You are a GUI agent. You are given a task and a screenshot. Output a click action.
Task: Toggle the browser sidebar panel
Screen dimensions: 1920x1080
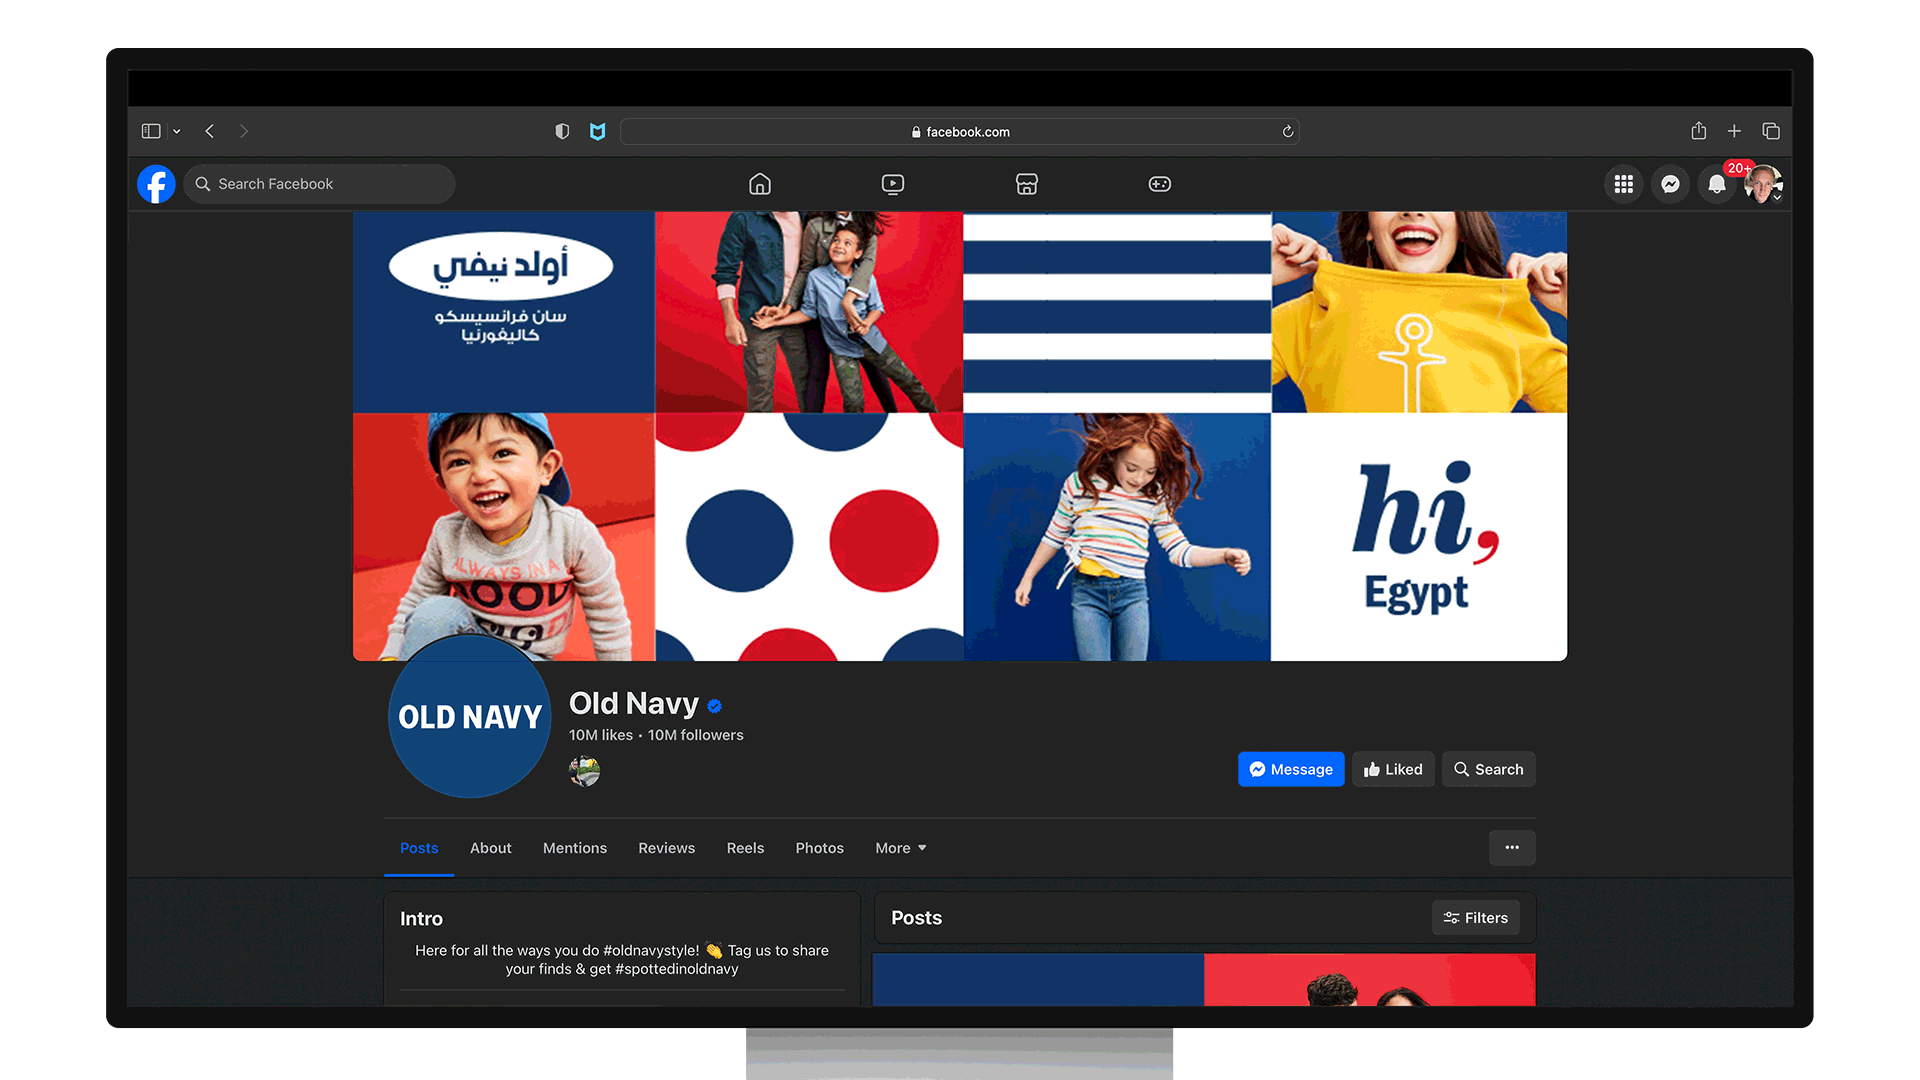click(x=151, y=131)
